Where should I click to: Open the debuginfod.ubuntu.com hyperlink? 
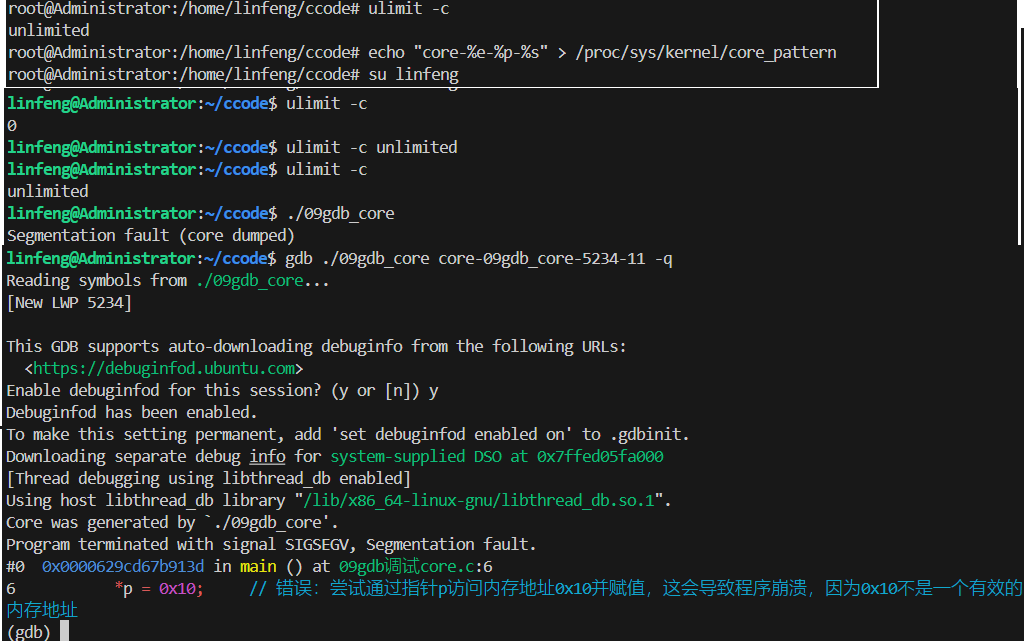coord(163,368)
